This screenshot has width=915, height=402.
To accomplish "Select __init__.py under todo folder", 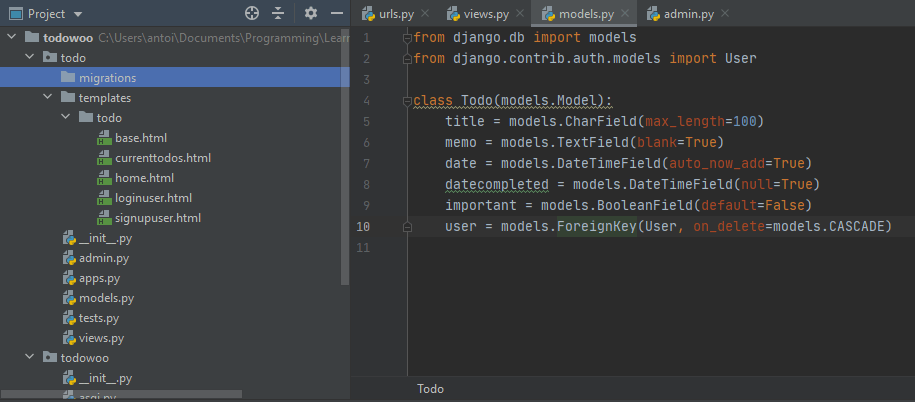I will pyautogui.click(x=105, y=238).
